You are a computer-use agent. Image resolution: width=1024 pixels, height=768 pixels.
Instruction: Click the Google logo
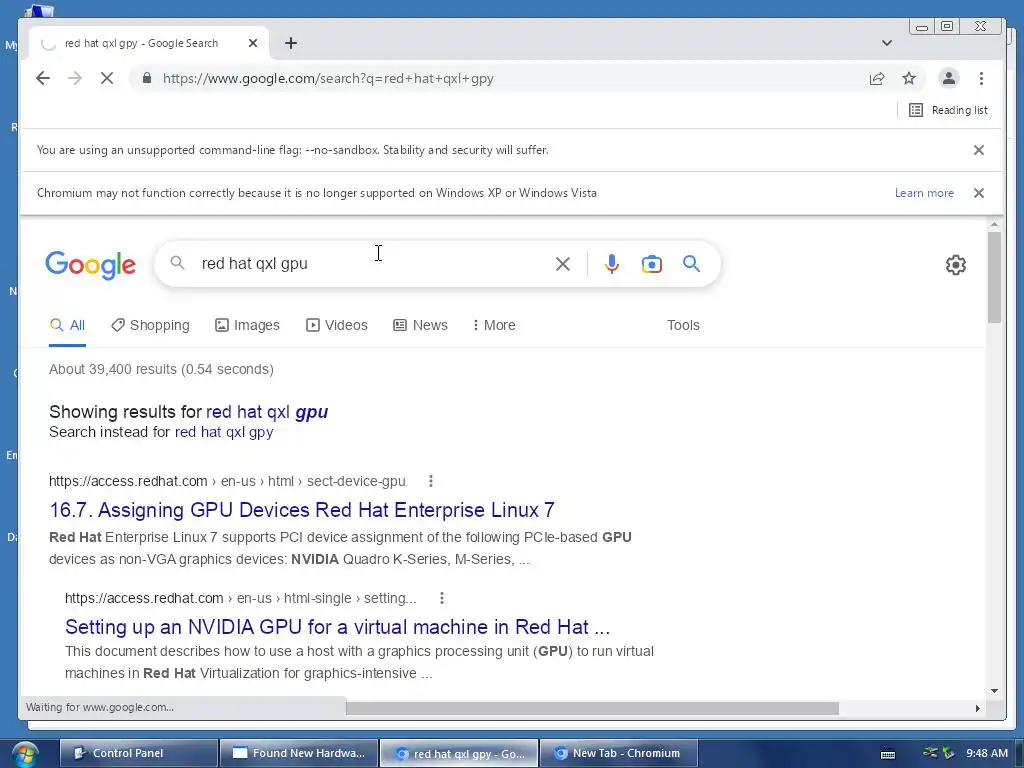pyautogui.click(x=91, y=264)
